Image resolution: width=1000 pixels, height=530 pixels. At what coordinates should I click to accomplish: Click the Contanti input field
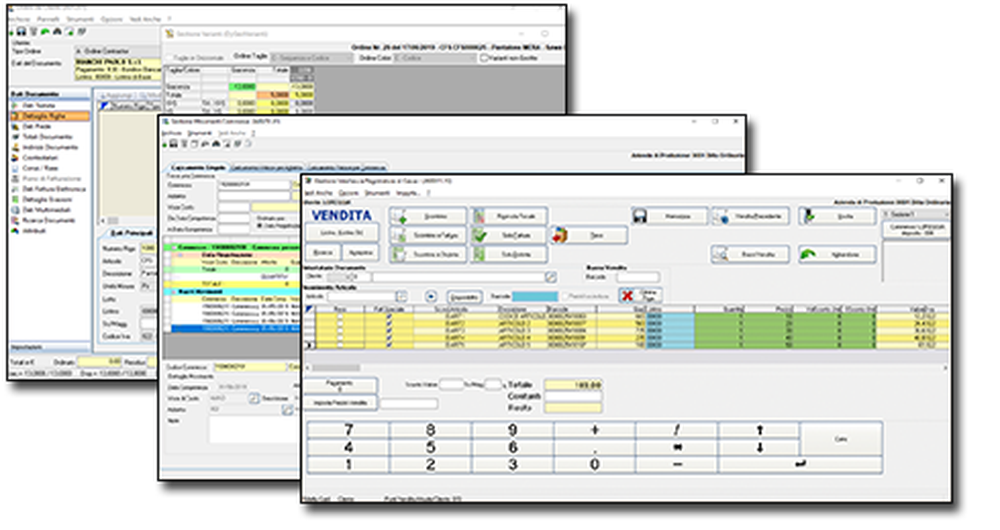(x=573, y=397)
